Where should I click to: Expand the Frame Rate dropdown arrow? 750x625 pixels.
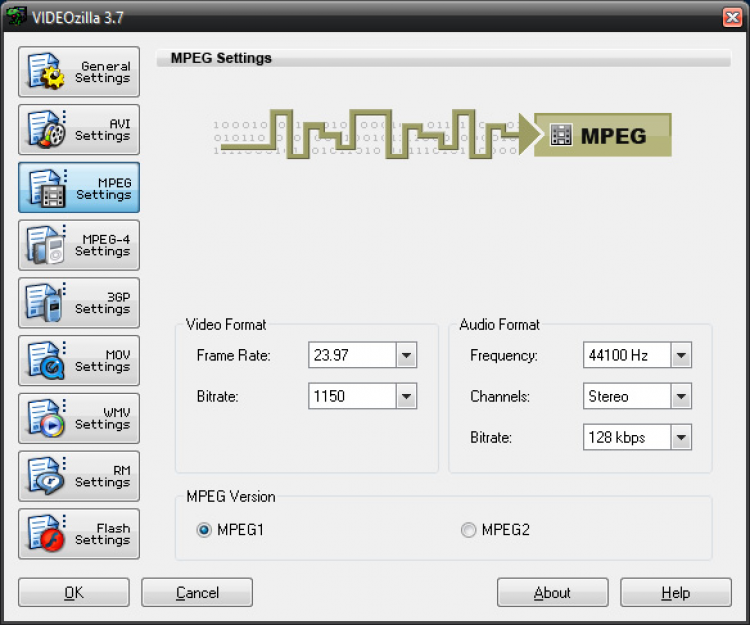click(x=407, y=355)
